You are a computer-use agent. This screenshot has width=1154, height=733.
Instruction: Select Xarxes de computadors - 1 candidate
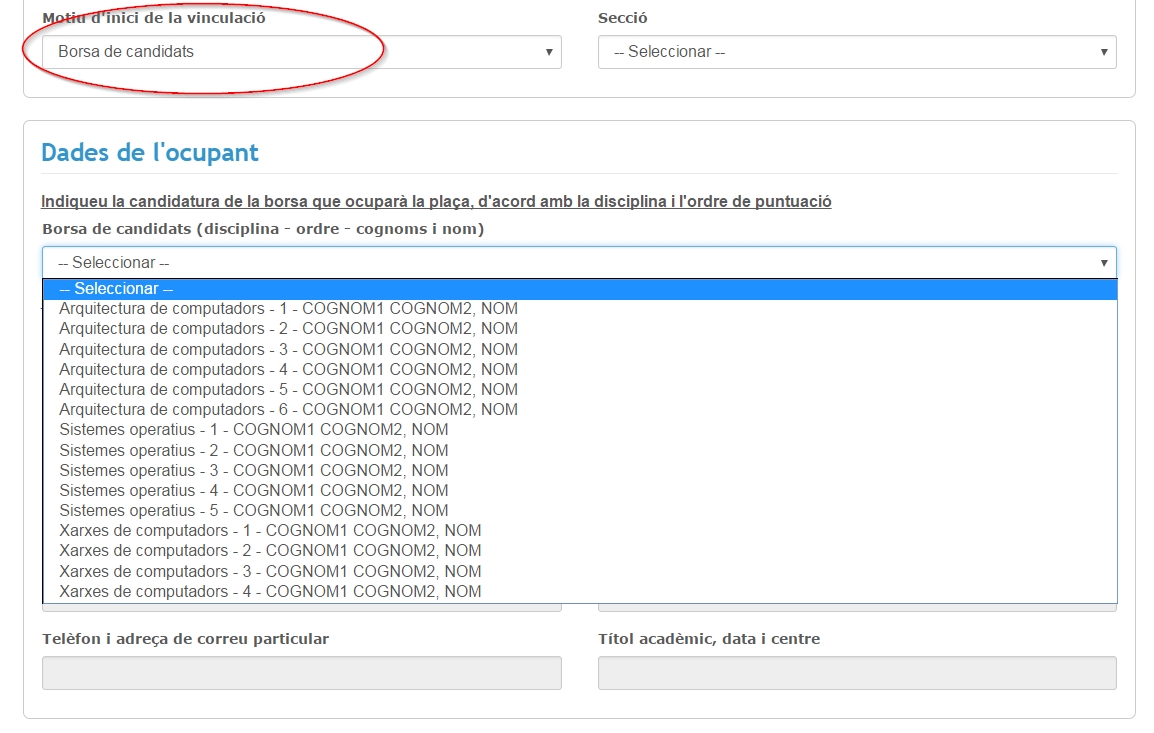point(270,531)
